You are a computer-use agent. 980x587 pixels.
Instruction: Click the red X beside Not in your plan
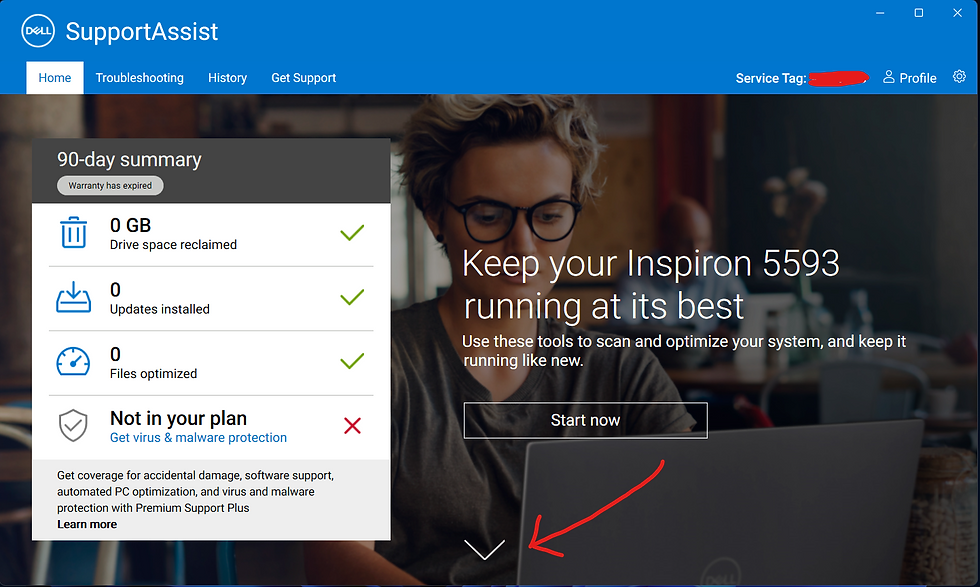tap(352, 426)
